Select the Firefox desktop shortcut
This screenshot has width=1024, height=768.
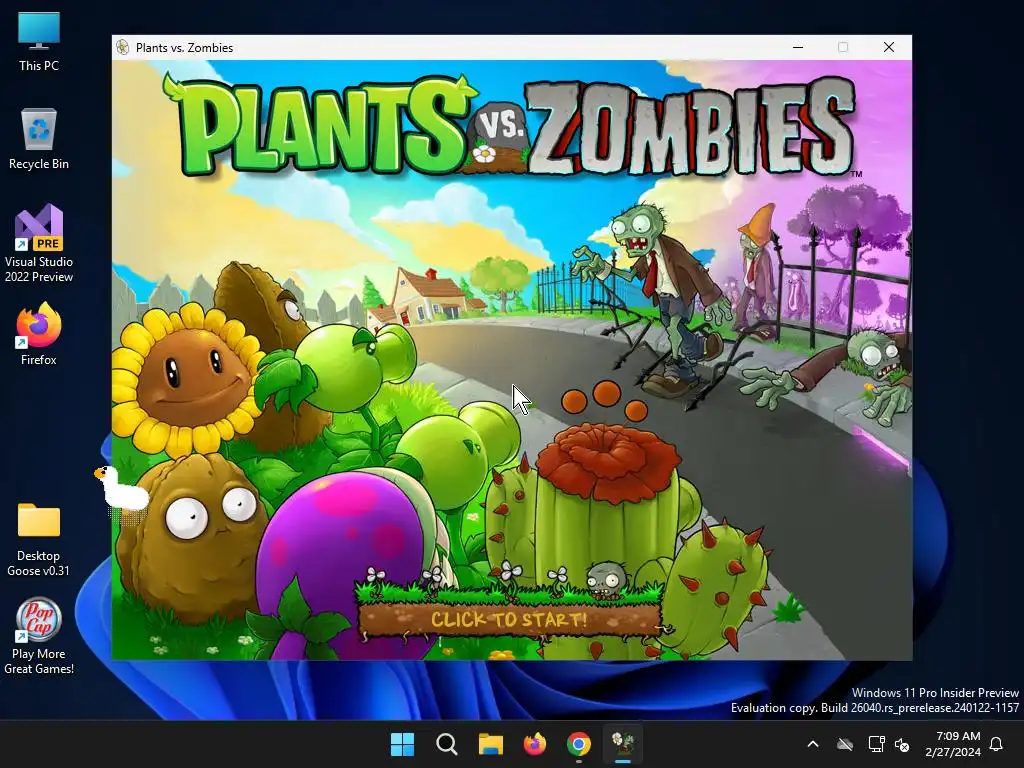point(39,334)
